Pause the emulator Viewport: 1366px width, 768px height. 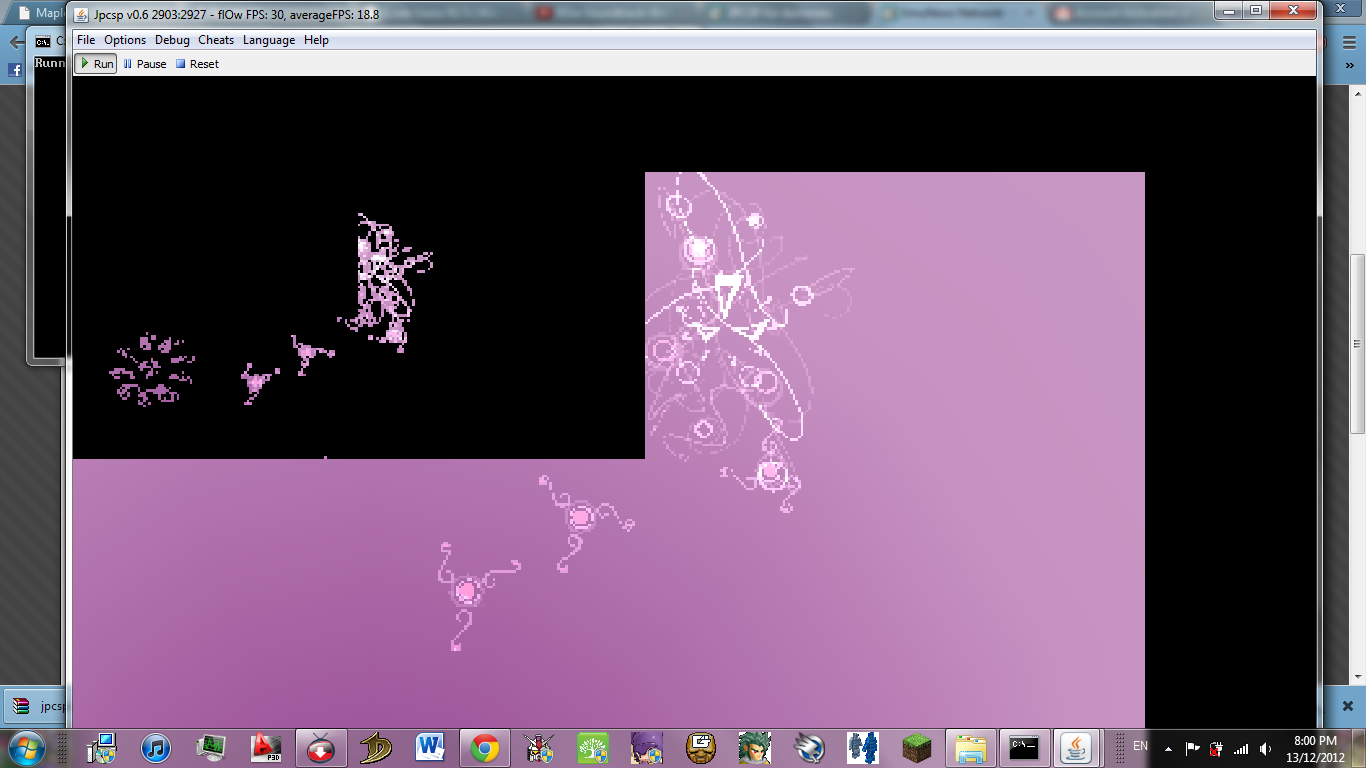pyautogui.click(x=144, y=64)
